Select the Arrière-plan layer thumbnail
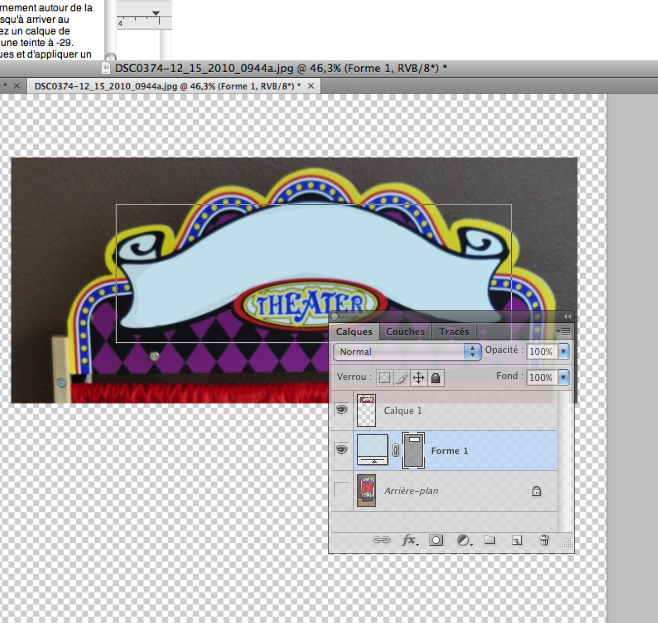658x623 pixels. [366, 490]
